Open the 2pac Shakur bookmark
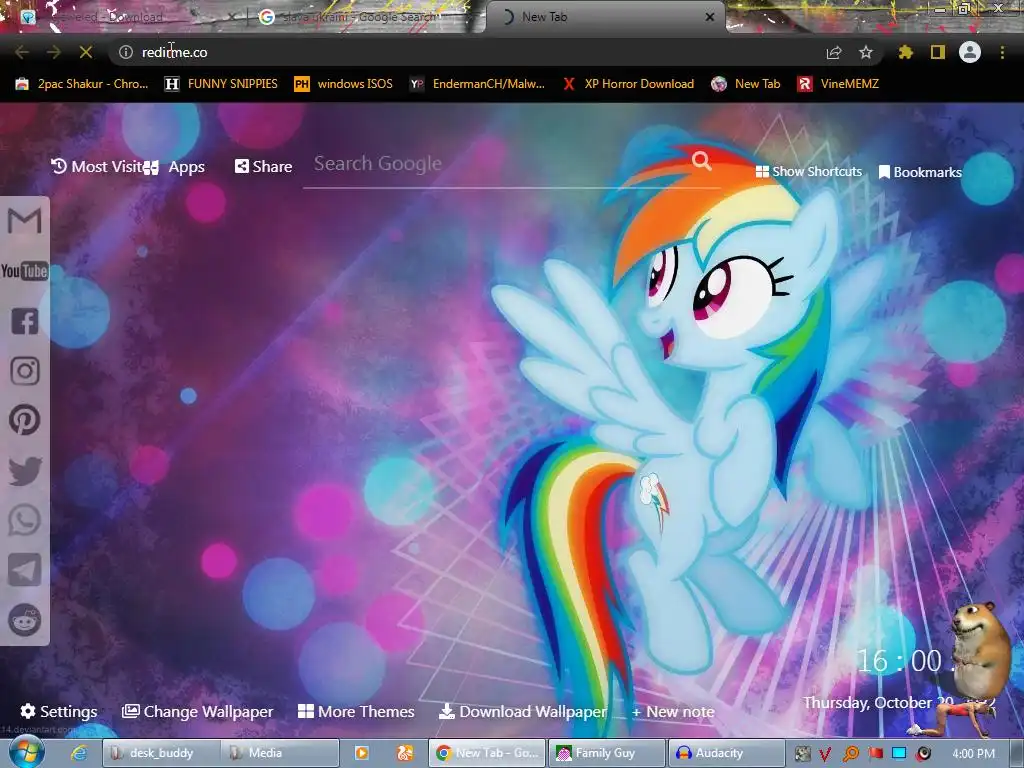Viewport: 1024px width, 768px height. tap(82, 84)
